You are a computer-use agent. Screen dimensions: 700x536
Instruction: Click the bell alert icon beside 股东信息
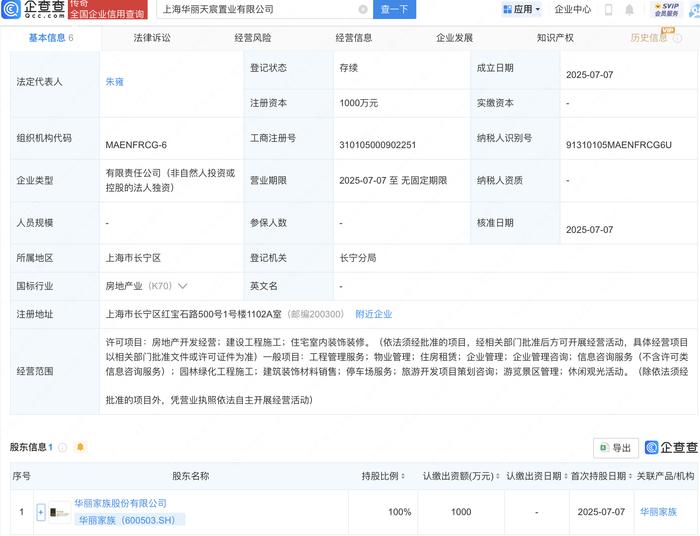click(x=80, y=447)
